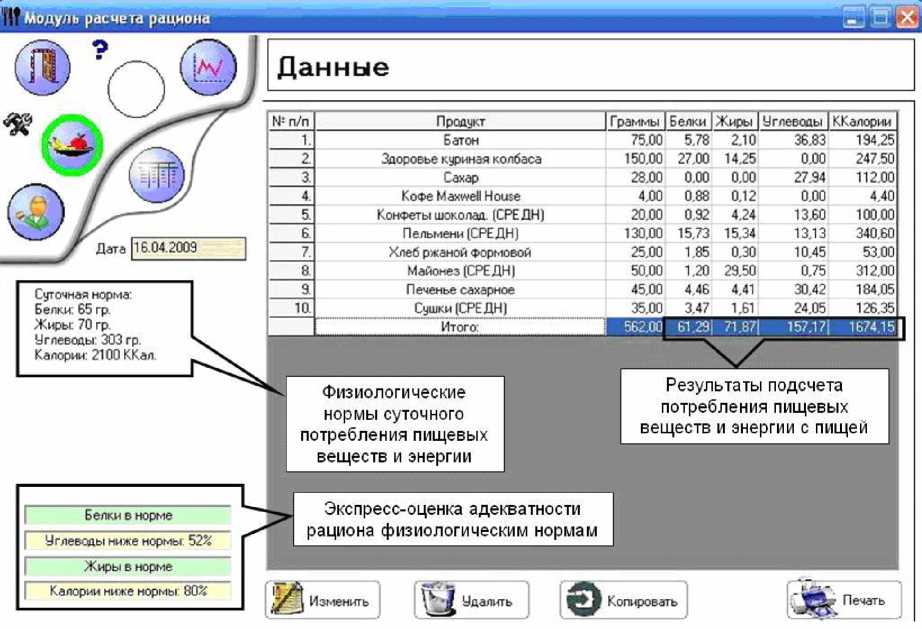
Task: Open the chart graph icon
Action: [208, 67]
